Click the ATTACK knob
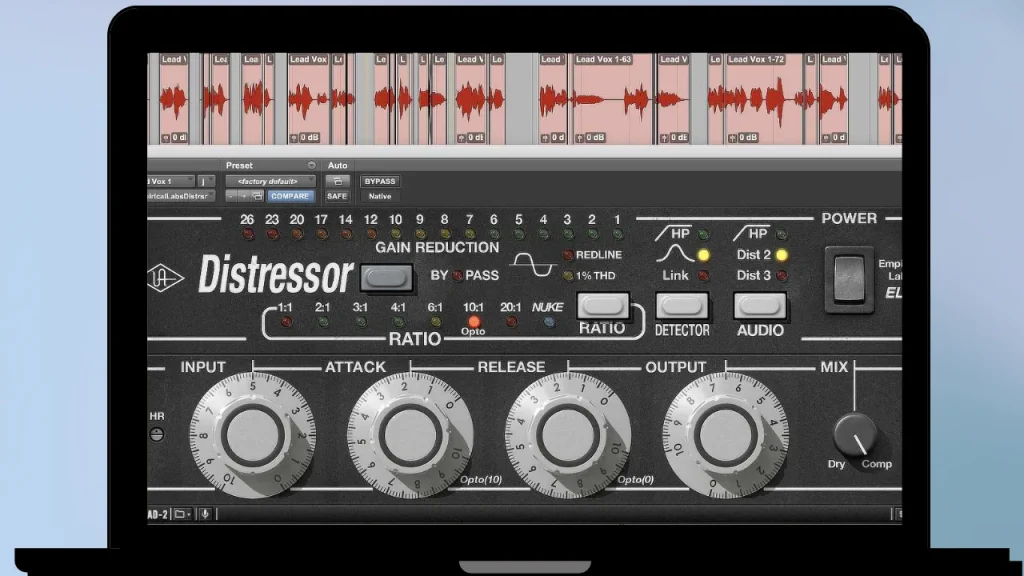The width and height of the screenshot is (1024, 576). pos(410,436)
